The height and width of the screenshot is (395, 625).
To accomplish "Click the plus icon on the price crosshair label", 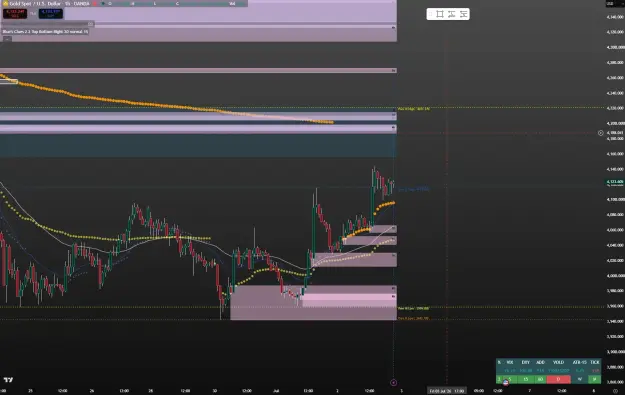I will pos(601,133).
